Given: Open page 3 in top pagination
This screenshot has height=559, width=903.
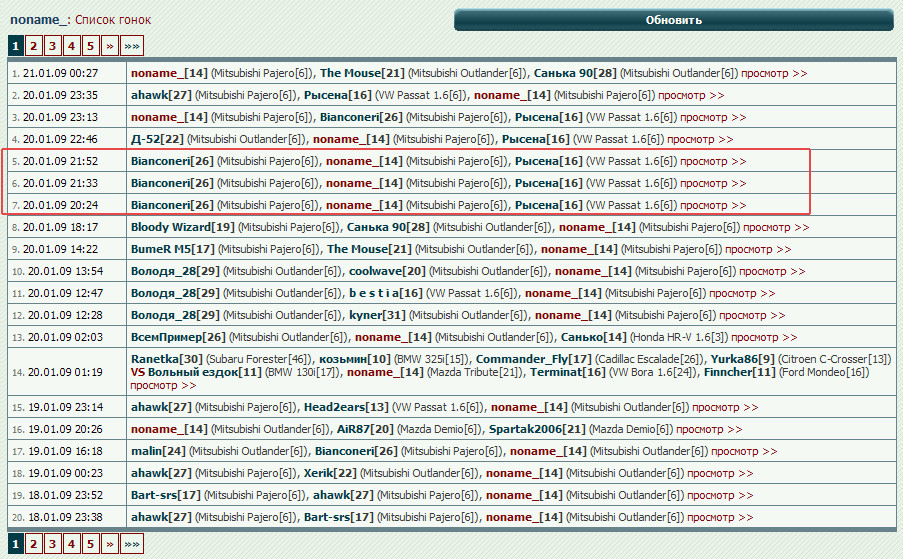Looking at the screenshot, I should (52, 46).
